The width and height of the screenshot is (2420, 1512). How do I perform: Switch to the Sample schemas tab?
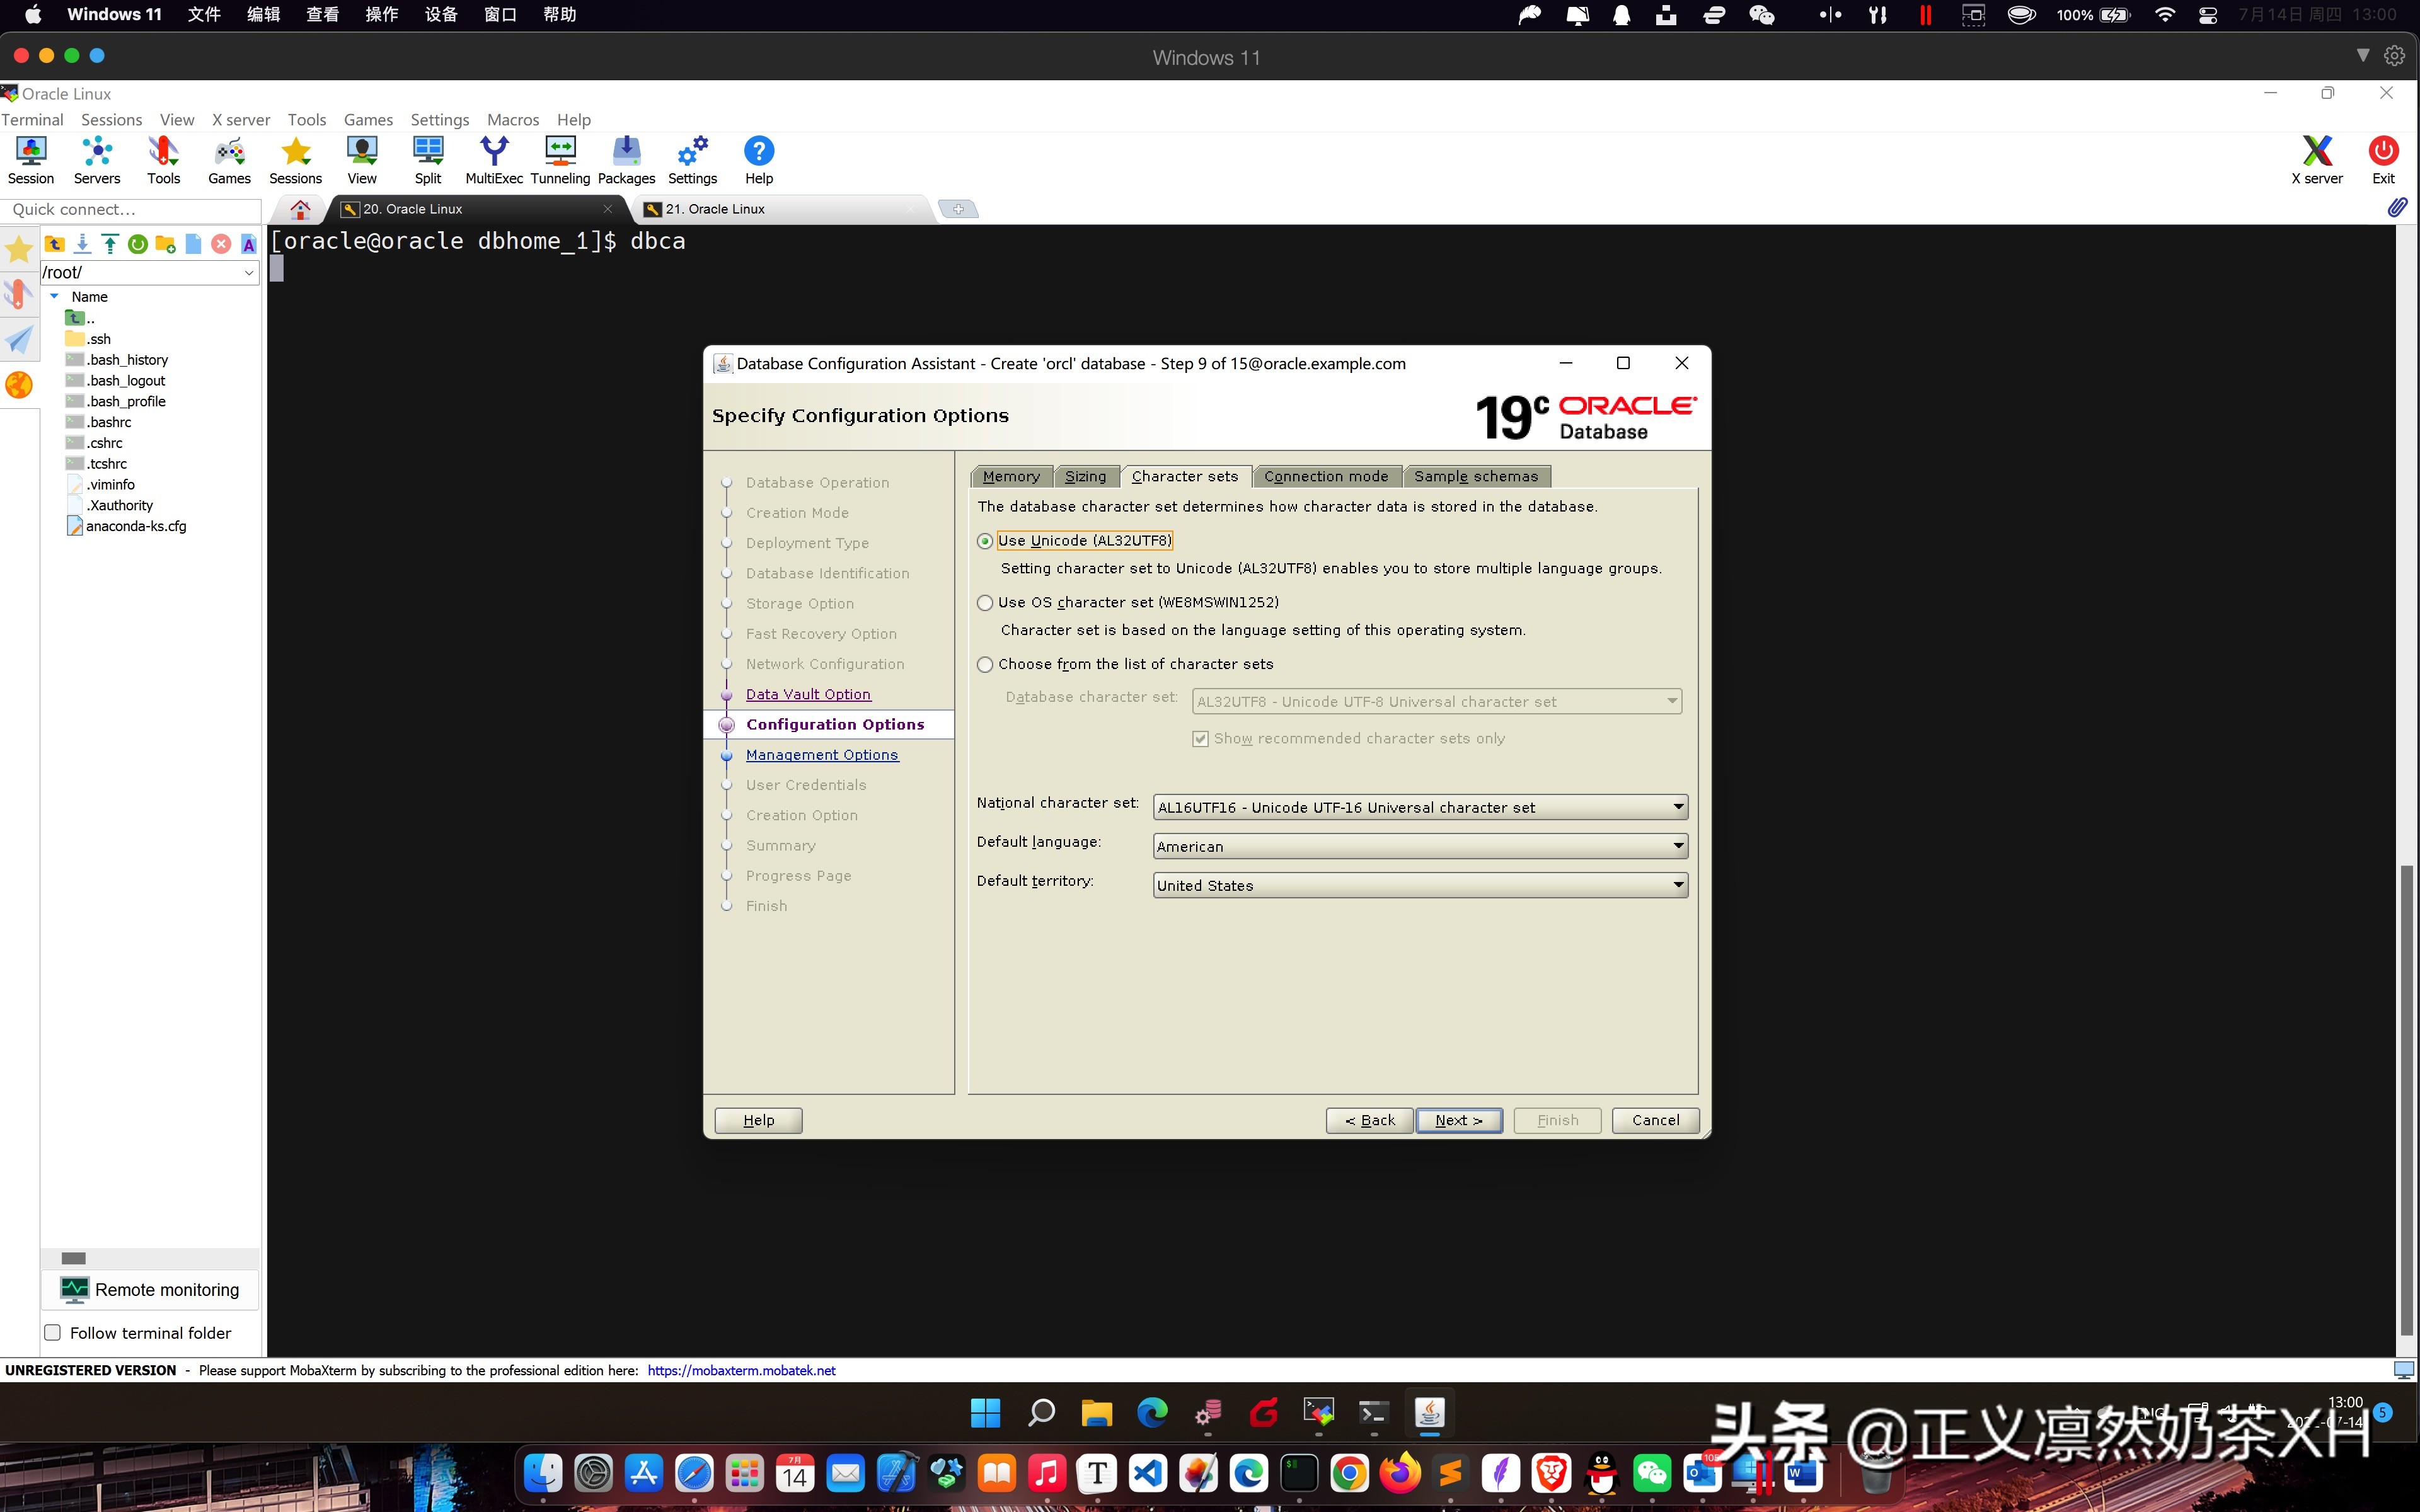tap(1477, 476)
